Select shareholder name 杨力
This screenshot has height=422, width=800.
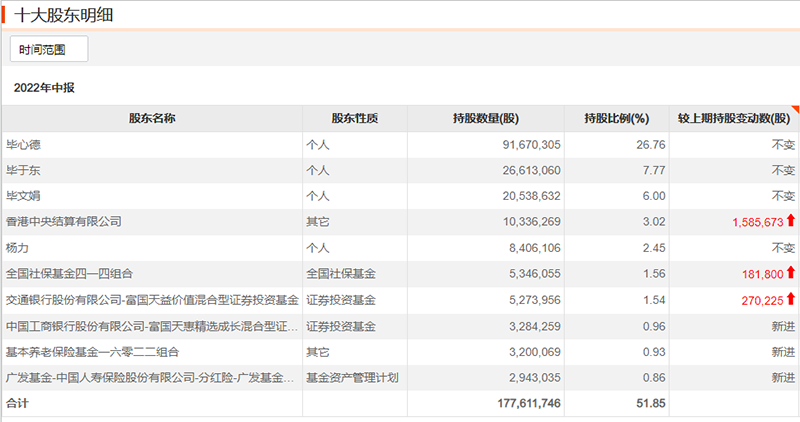pos(17,248)
